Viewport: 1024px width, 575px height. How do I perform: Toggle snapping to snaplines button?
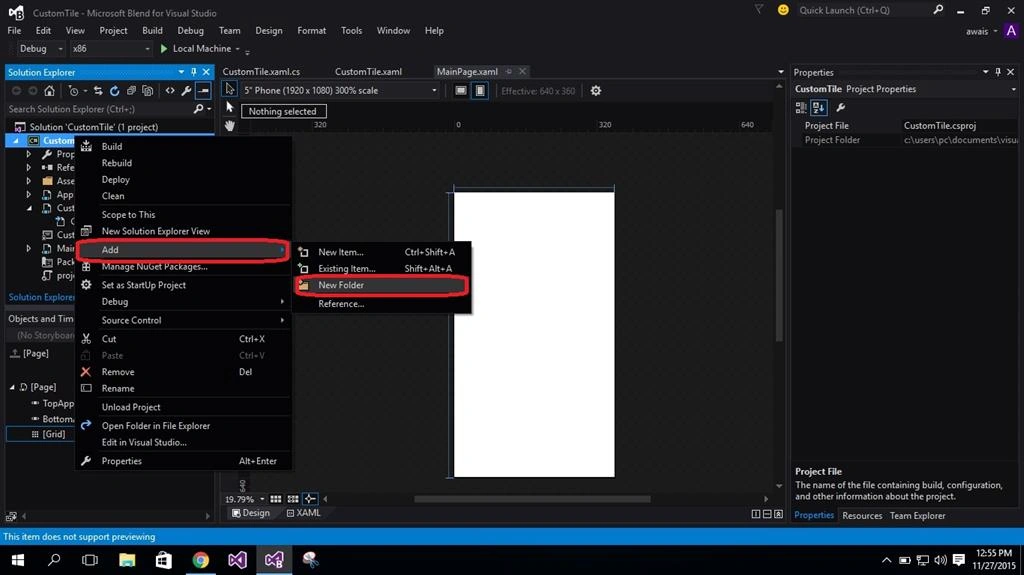click(310, 499)
